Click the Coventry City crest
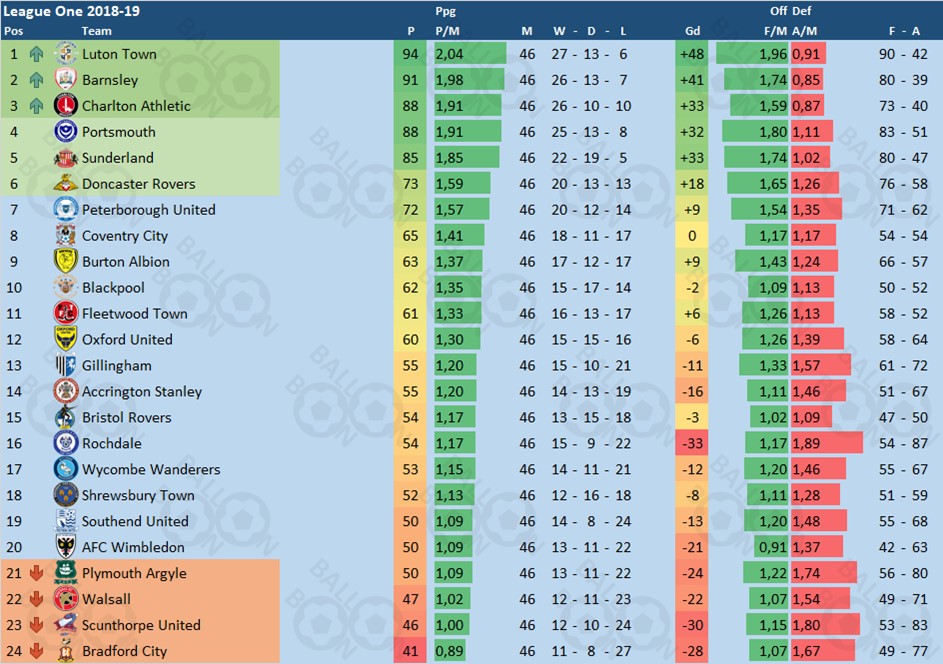Screen dimensions: 943x664 pos(66,236)
